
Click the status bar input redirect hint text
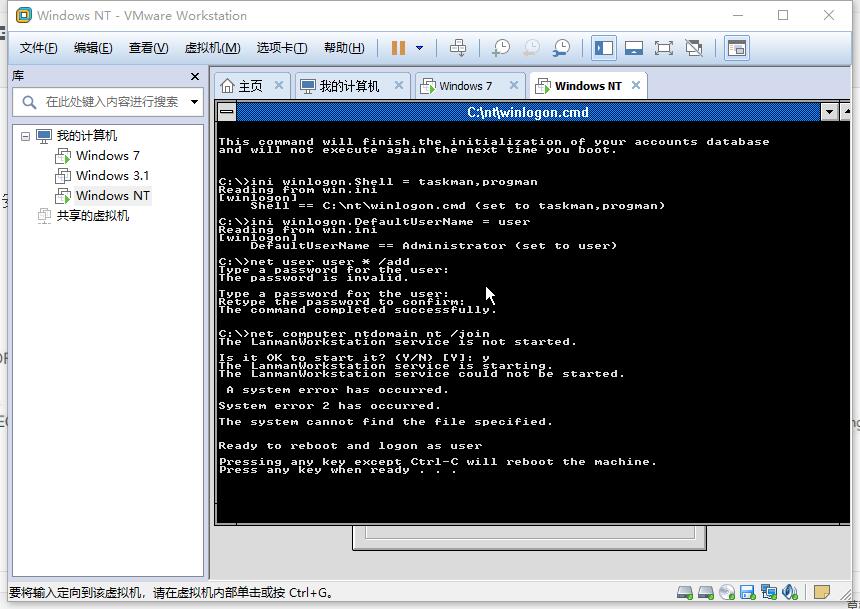click(171, 593)
